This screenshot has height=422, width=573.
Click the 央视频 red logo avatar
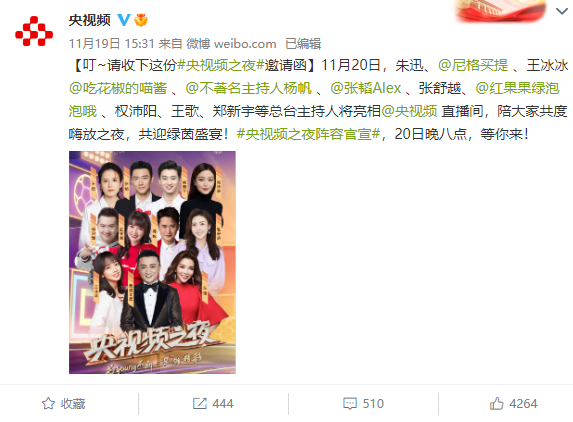click(34, 31)
